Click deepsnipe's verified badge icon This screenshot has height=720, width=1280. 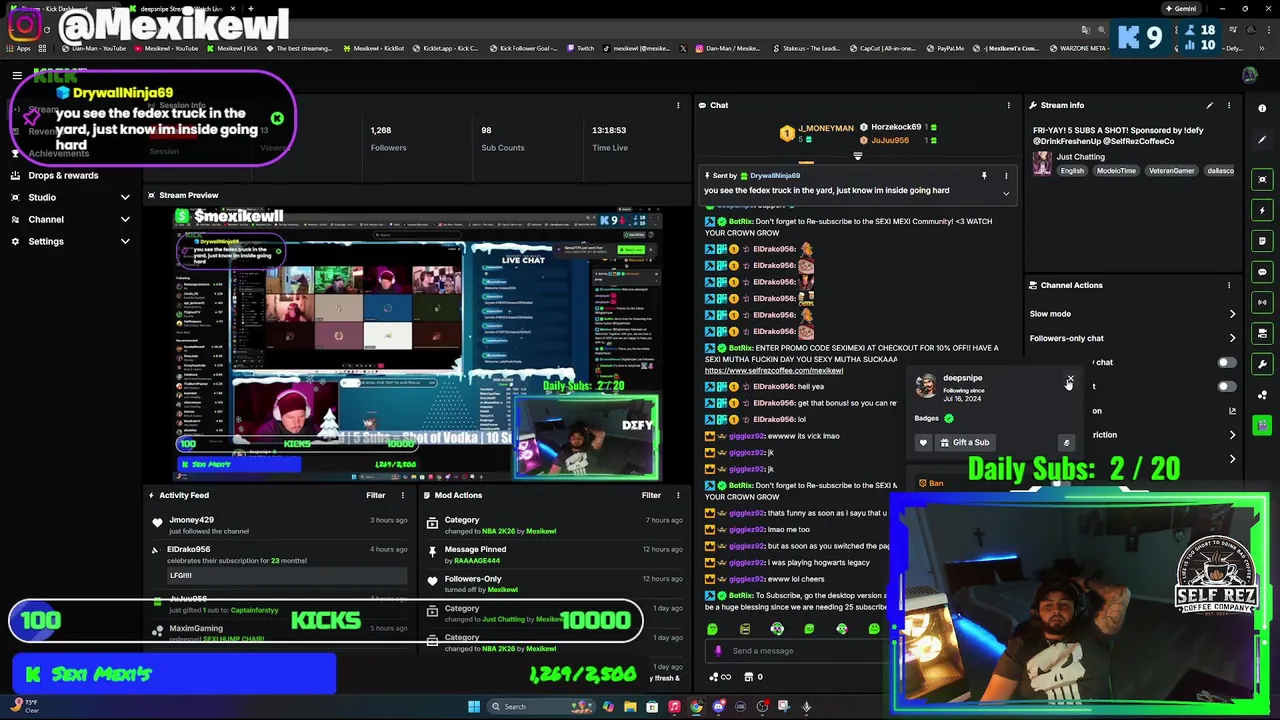[x=949, y=418]
